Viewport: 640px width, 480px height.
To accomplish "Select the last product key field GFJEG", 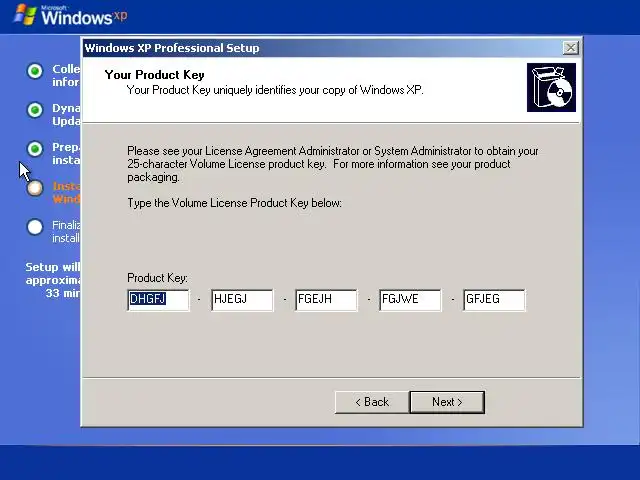I will pos(494,300).
